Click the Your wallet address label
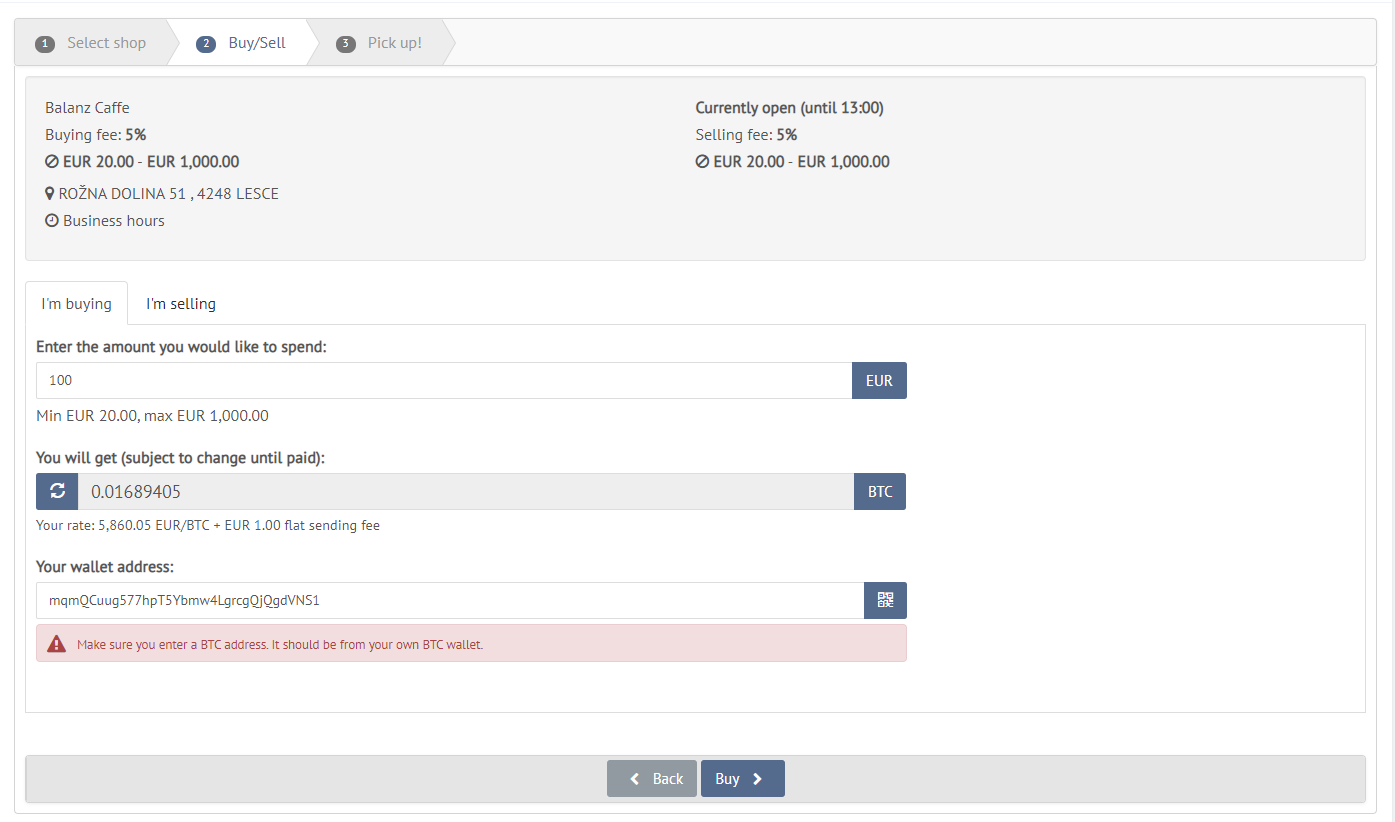Image resolution: width=1395 pixels, height=822 pixels. [105, 566]
